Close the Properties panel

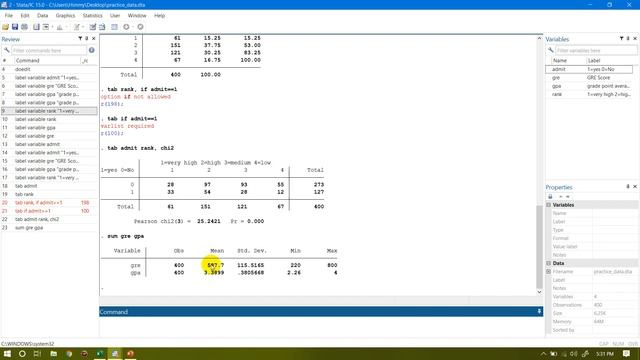coord(635,187)
